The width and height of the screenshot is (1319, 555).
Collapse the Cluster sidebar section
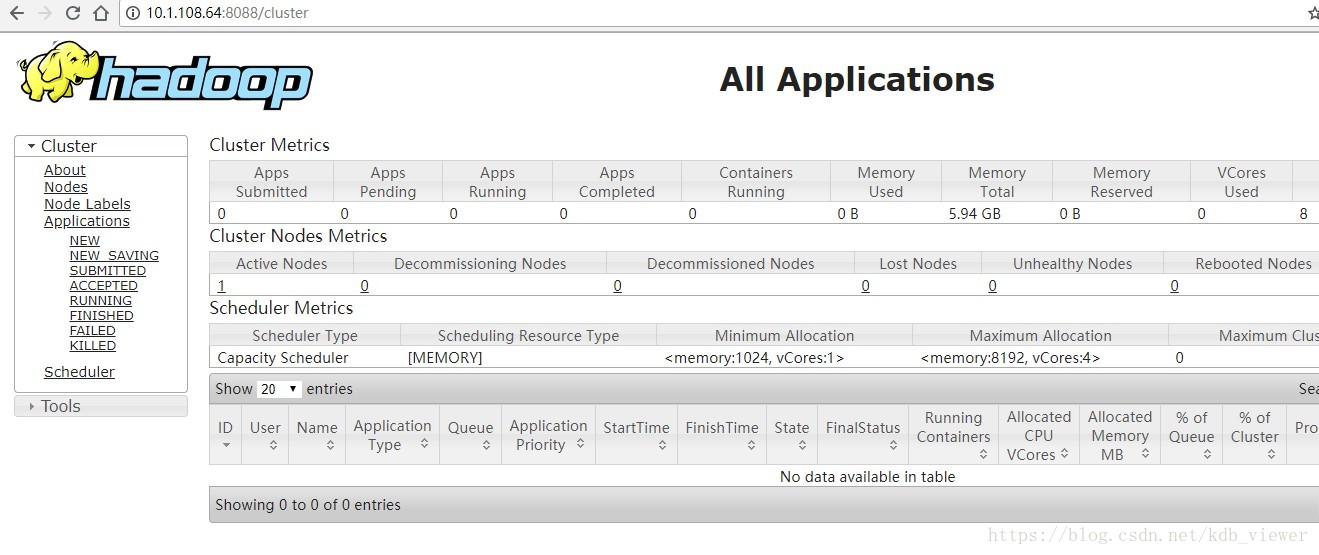101,146
